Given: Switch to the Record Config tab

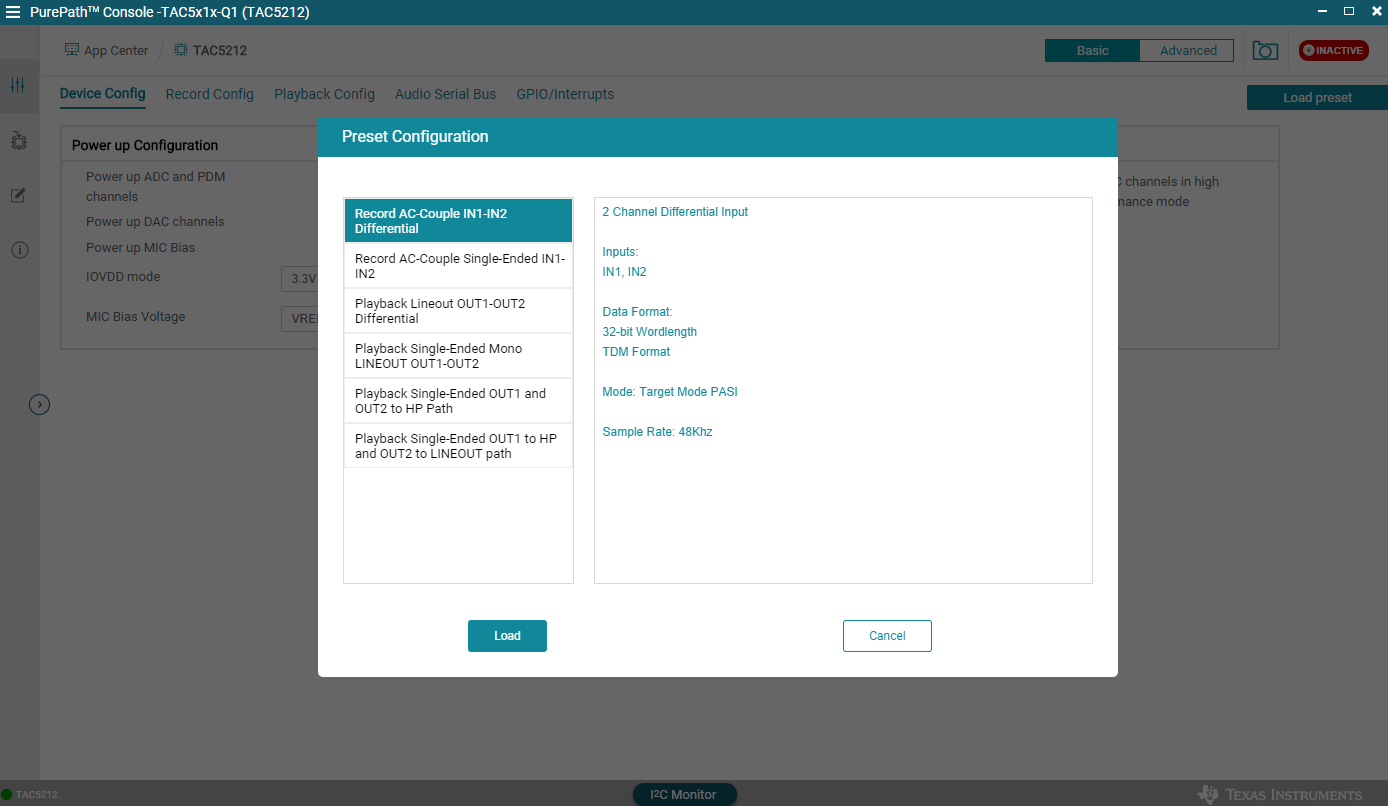Looking at the screenshot, I should [209, 94].
